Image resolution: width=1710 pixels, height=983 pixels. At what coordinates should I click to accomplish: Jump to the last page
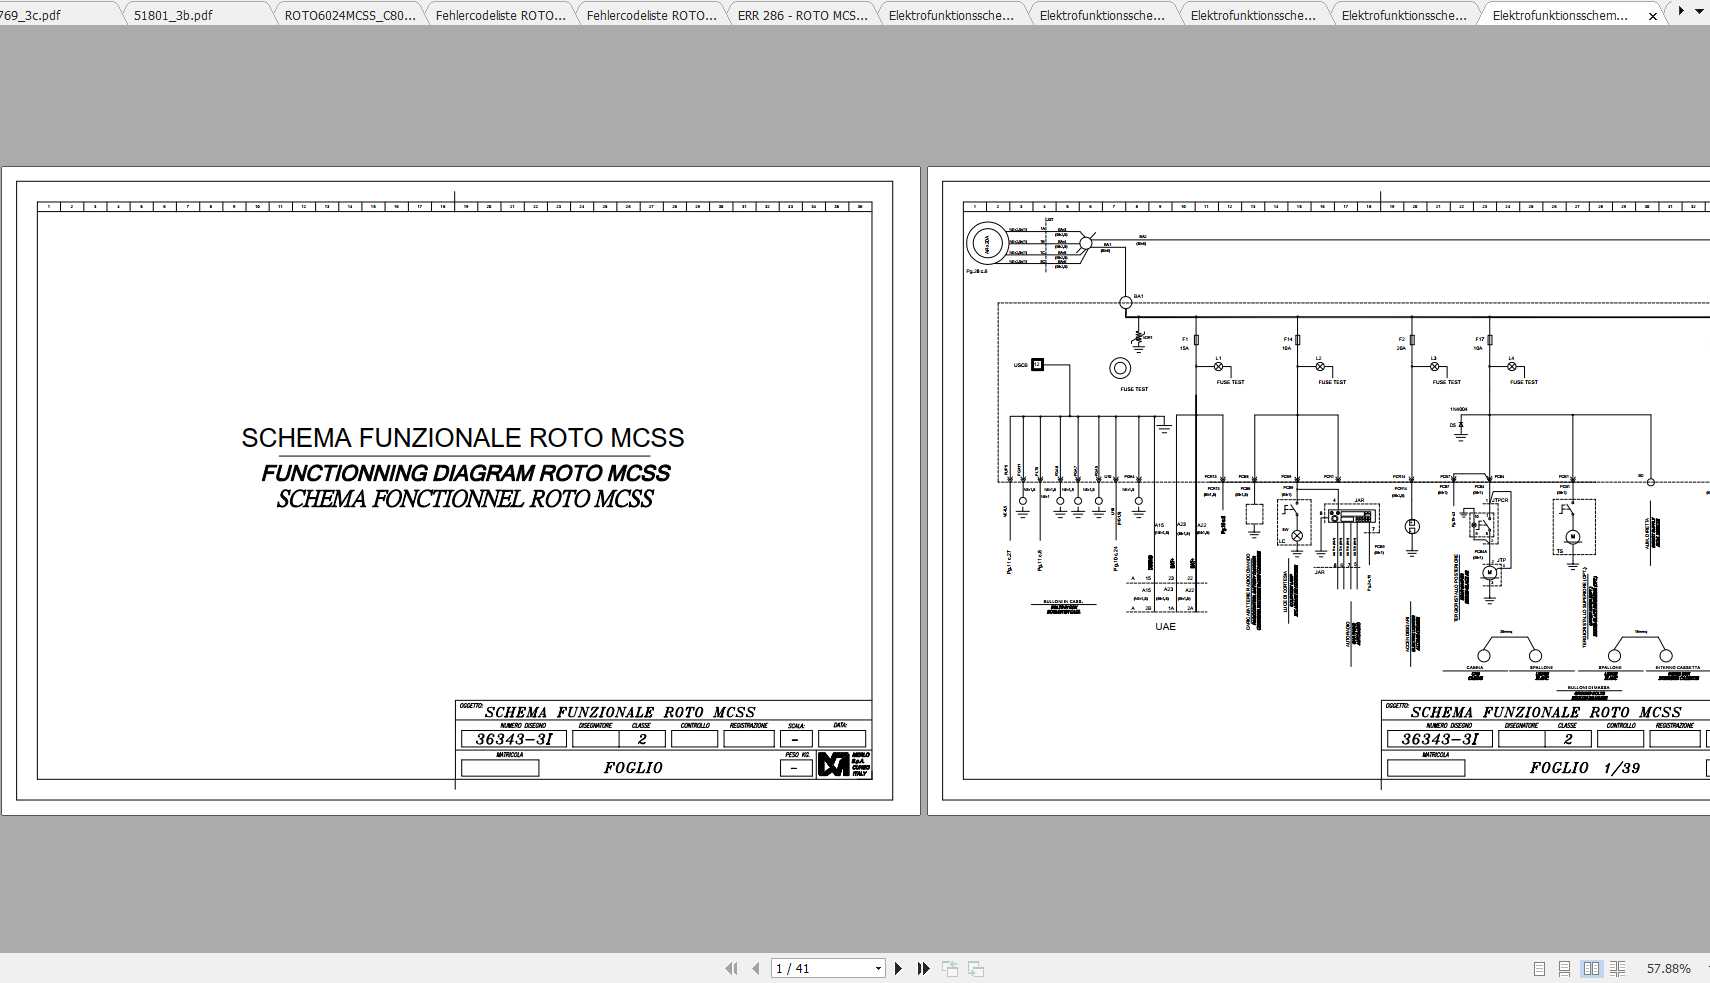923,968
